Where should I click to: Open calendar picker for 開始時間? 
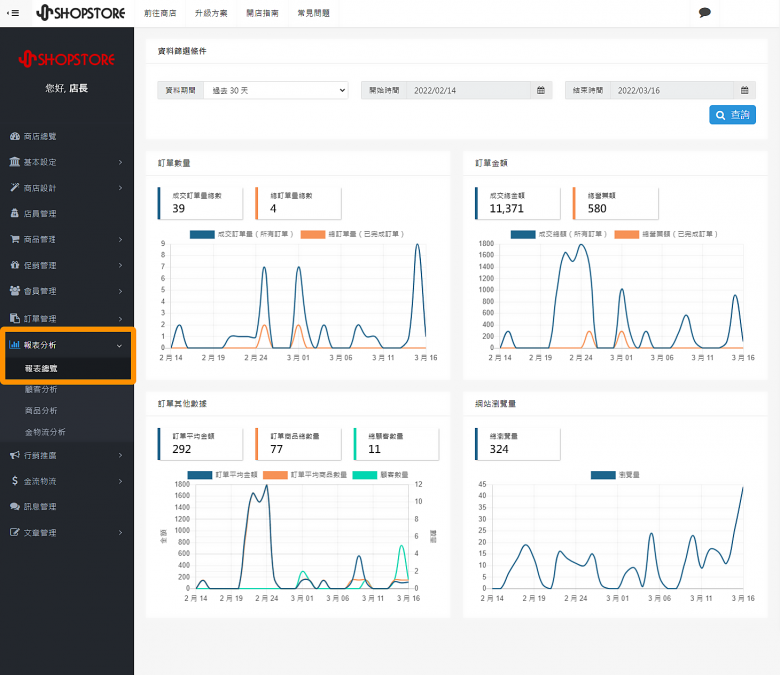[541, 90]
